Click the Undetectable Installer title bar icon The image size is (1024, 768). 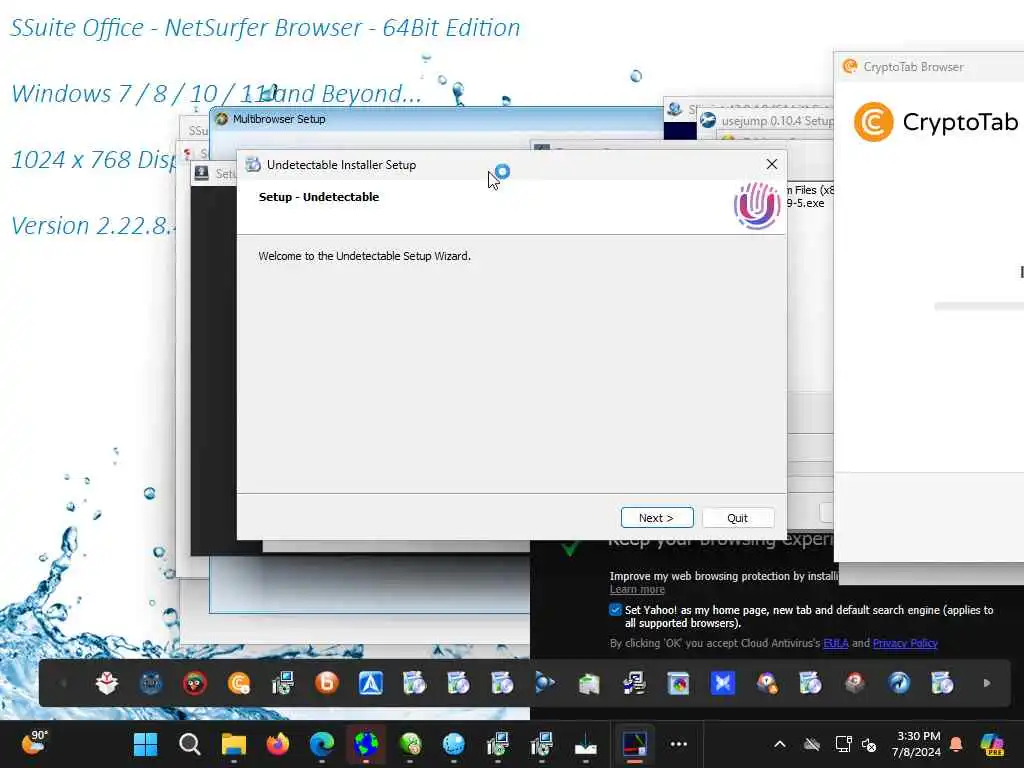[253, 165]
